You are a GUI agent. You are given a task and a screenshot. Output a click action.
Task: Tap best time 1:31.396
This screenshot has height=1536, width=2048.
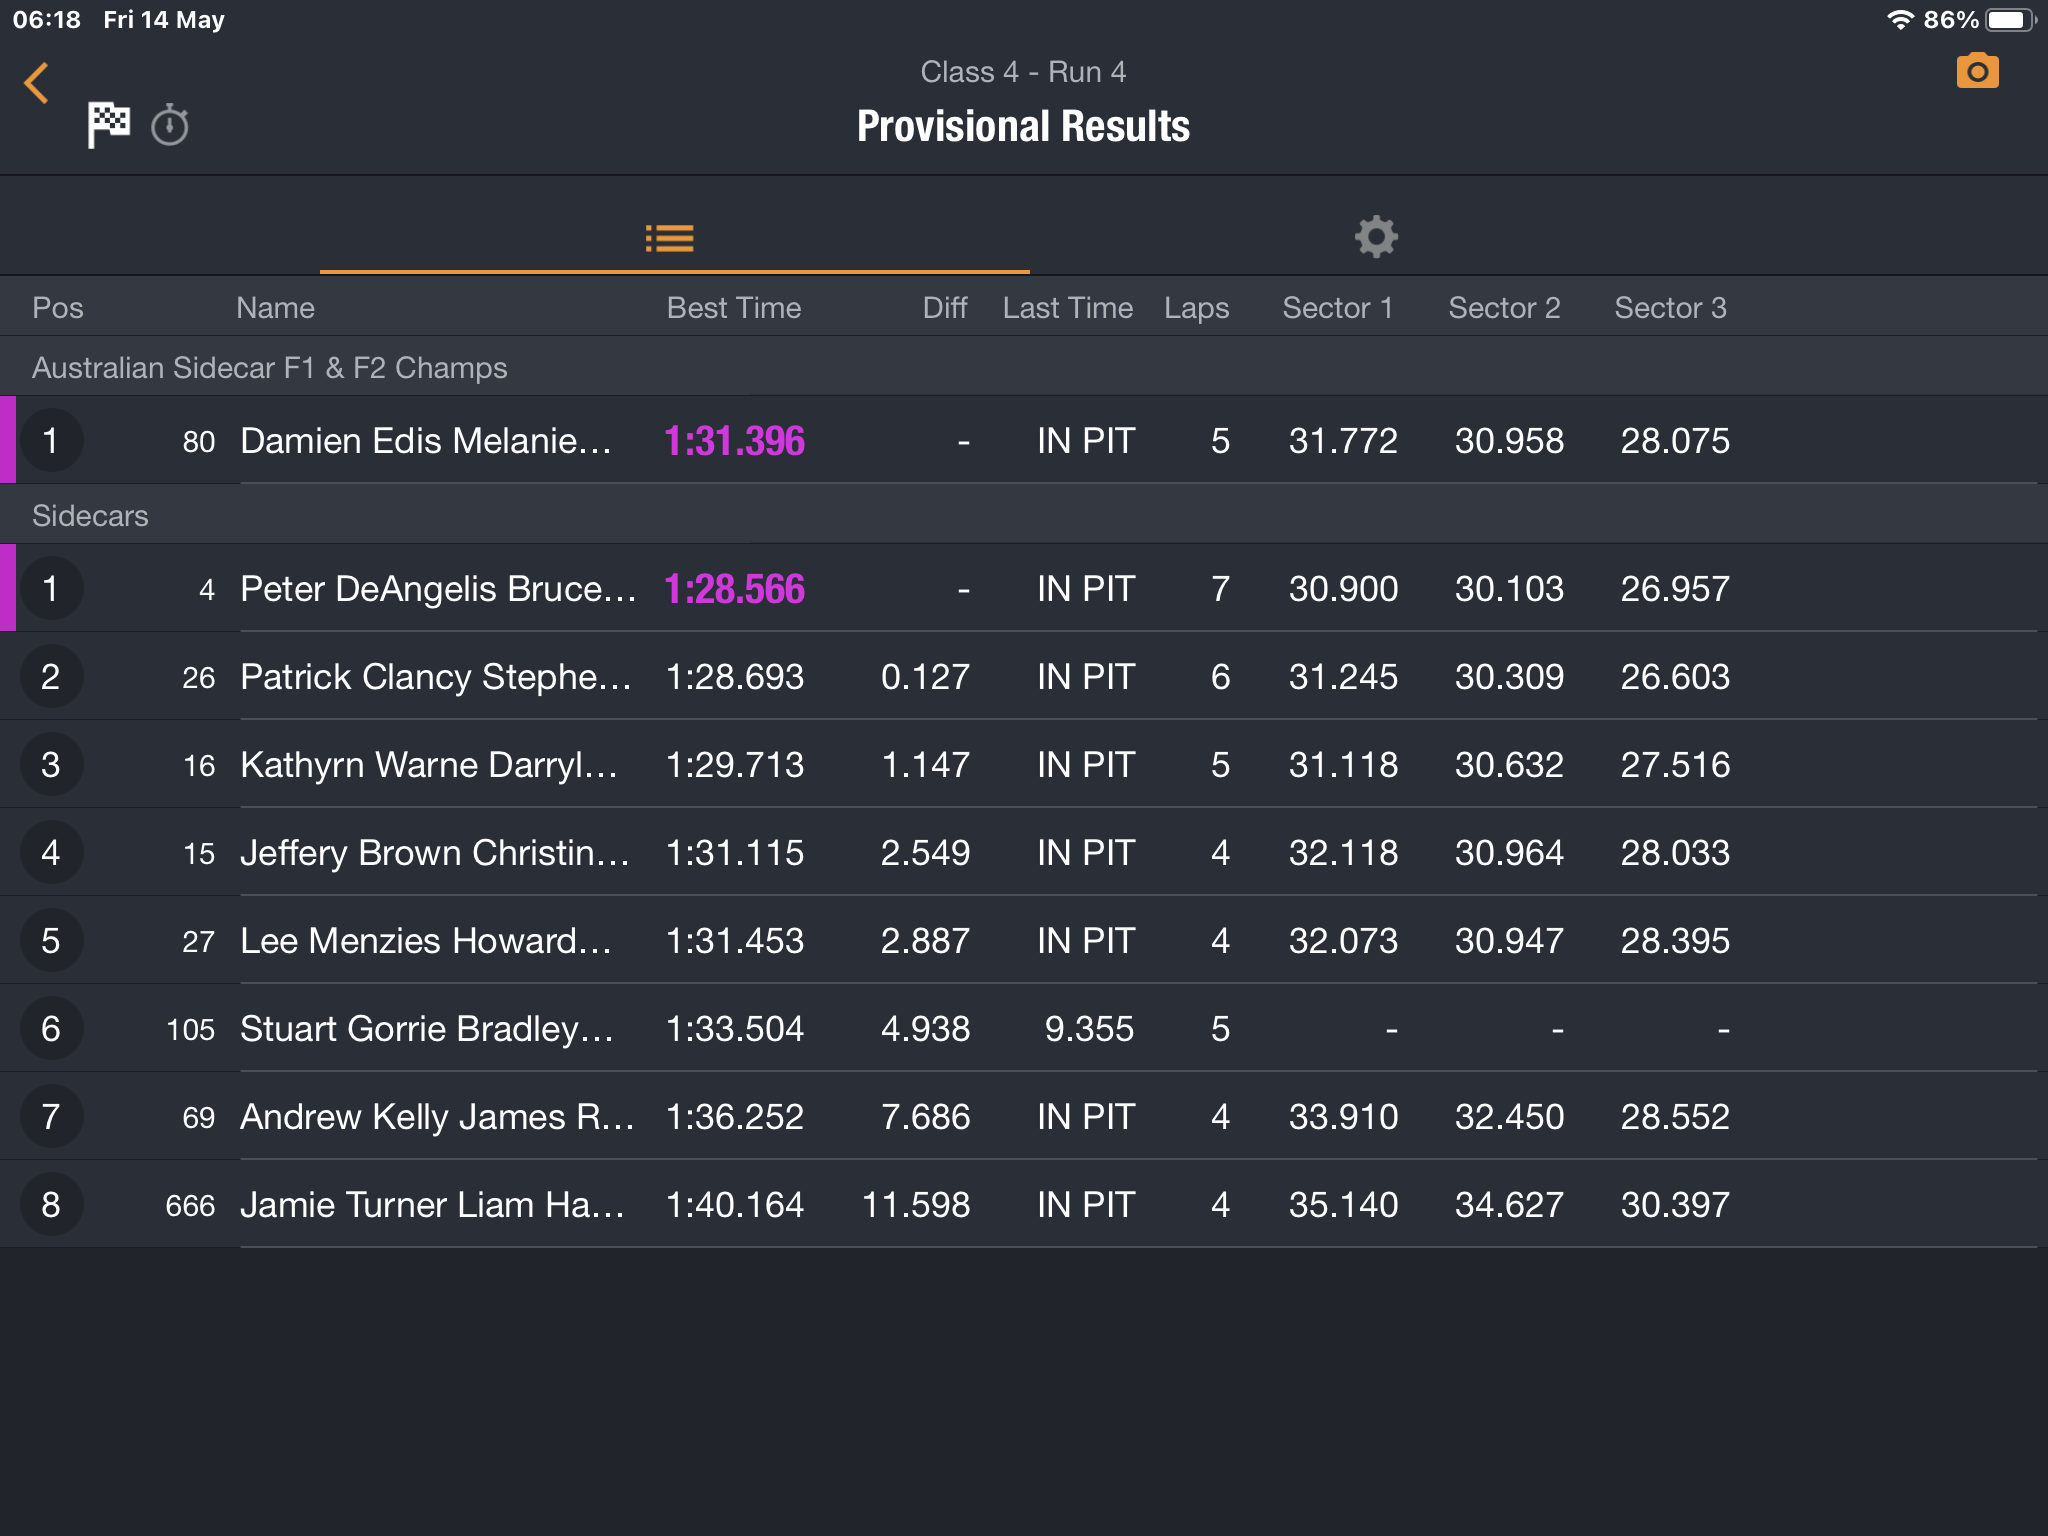point(735,441)
